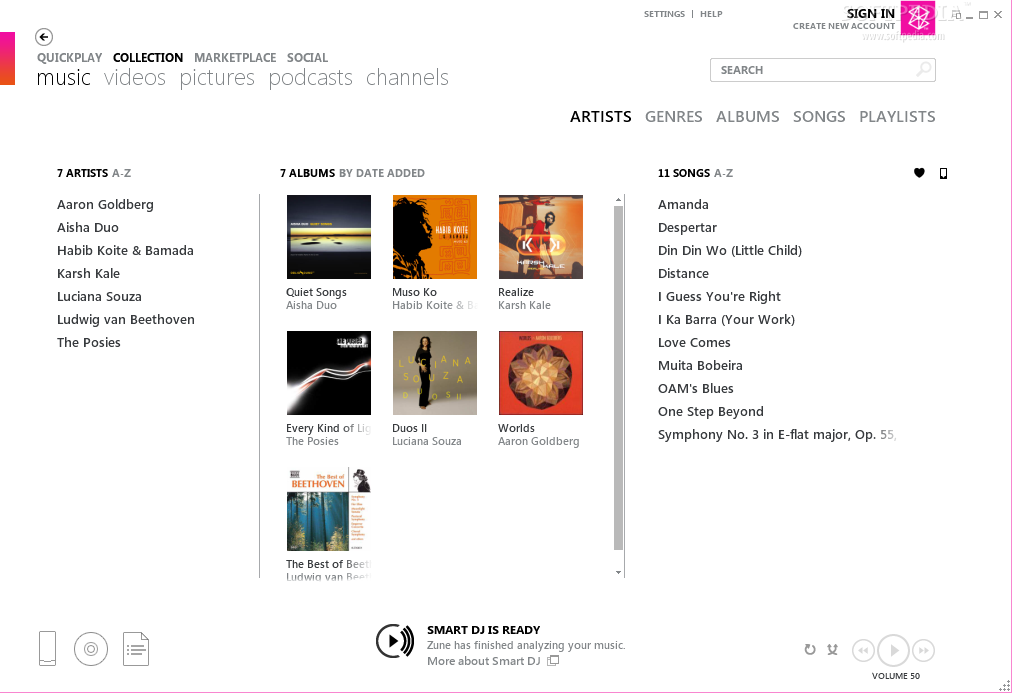The width and height of the screenshot is (1012, 693).
Task: Select the song Amanda
Action: pyautogui.click(x=683, y=205)
